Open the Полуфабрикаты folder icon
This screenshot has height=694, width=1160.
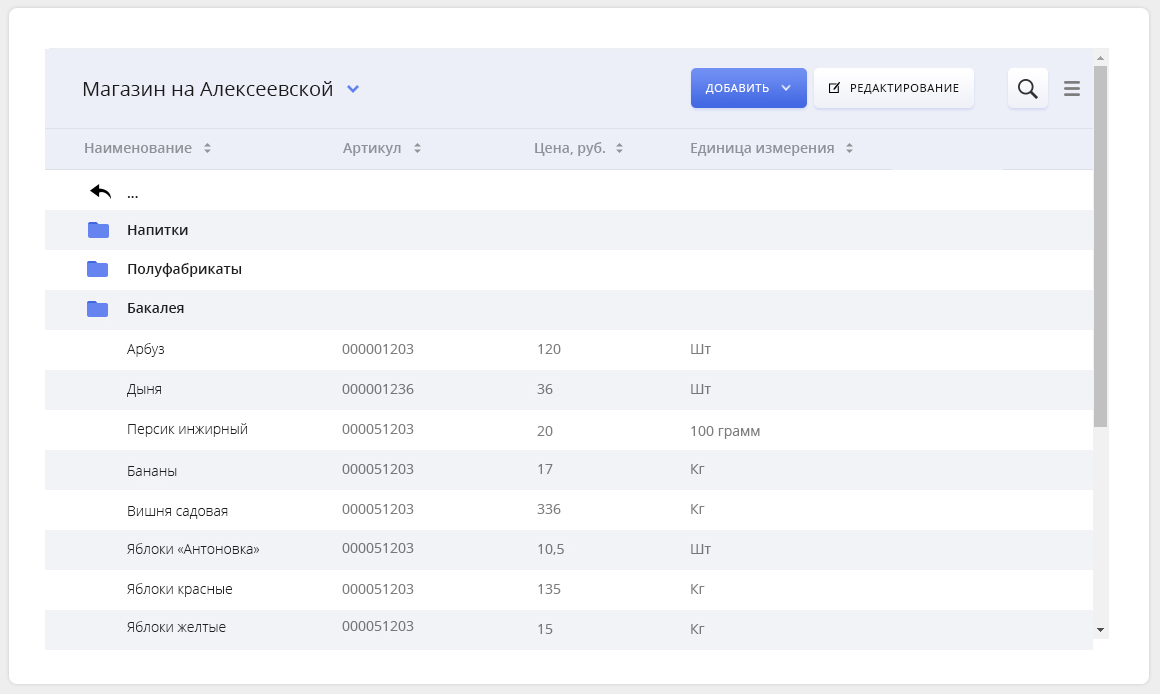point(98,269)
